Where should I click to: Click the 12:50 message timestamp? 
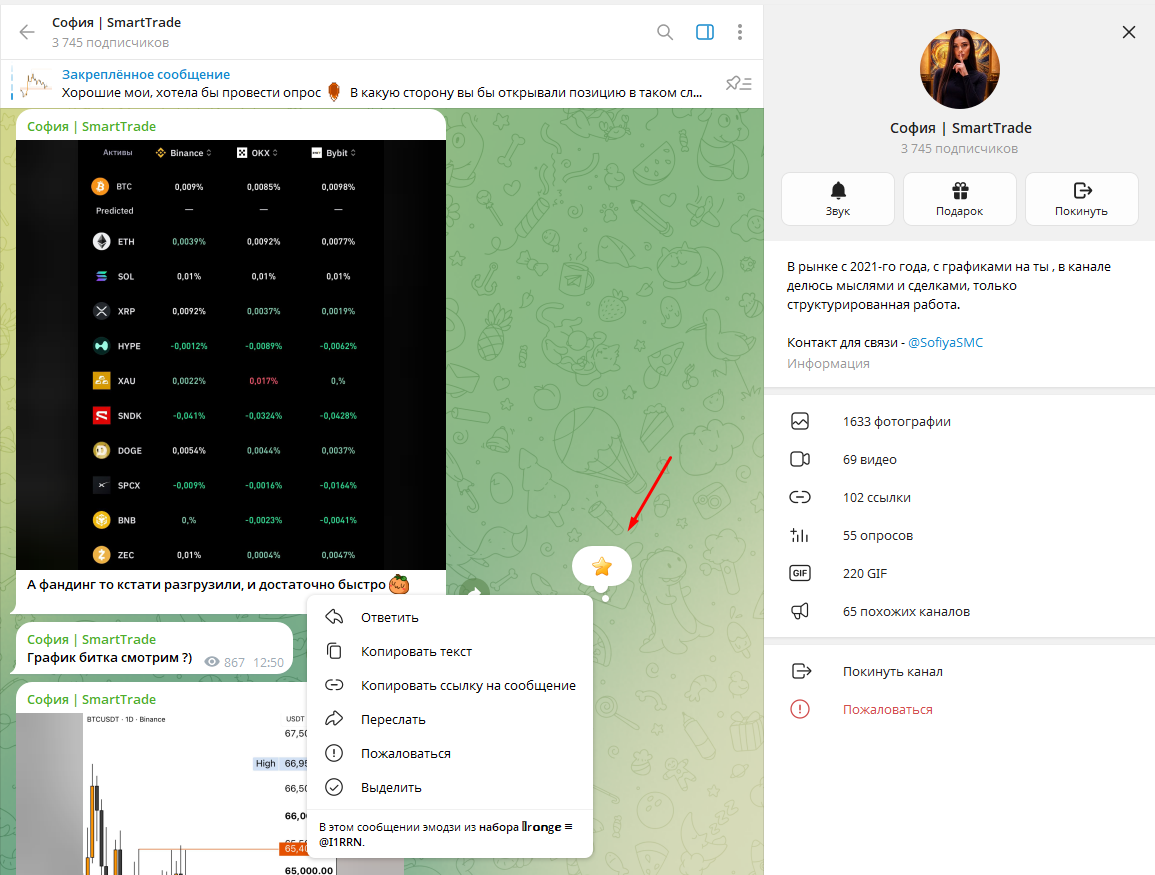[268, 662]
